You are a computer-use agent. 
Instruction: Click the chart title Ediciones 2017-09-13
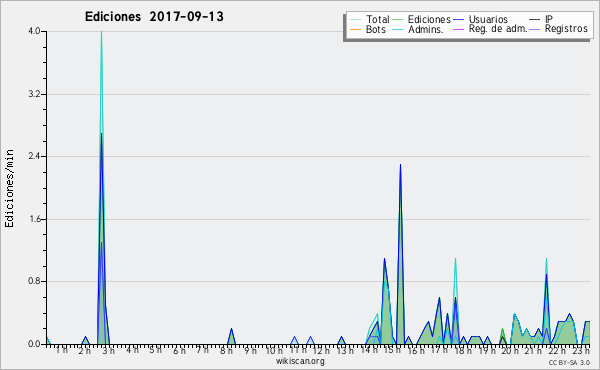point(154,17)
